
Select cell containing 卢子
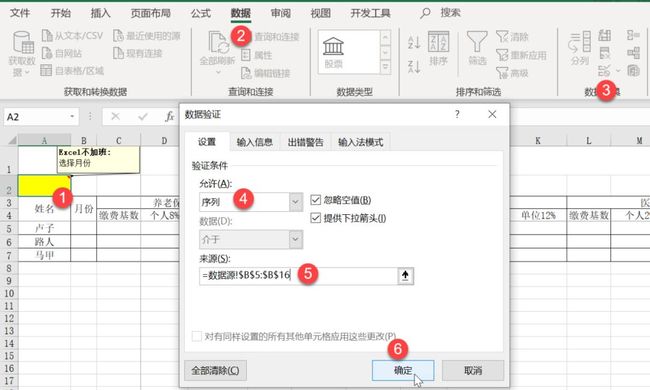click(x=44, y=228)
